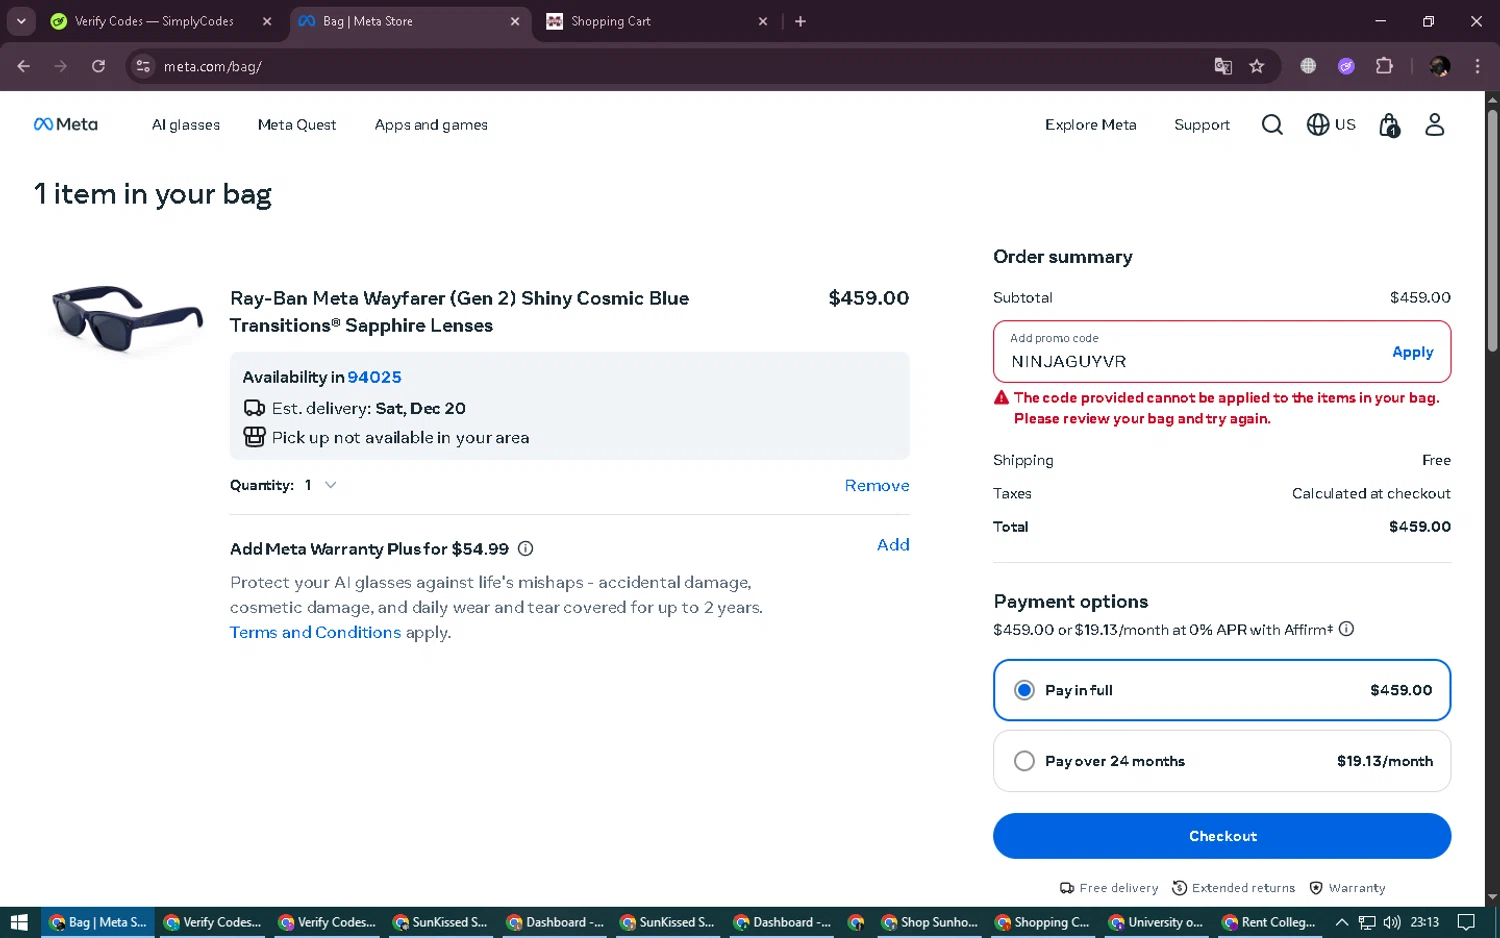The height and width of the screenshot is (938, 1500).
Task: Open the AI glasses menu
Action: click(x=186, y=125)
